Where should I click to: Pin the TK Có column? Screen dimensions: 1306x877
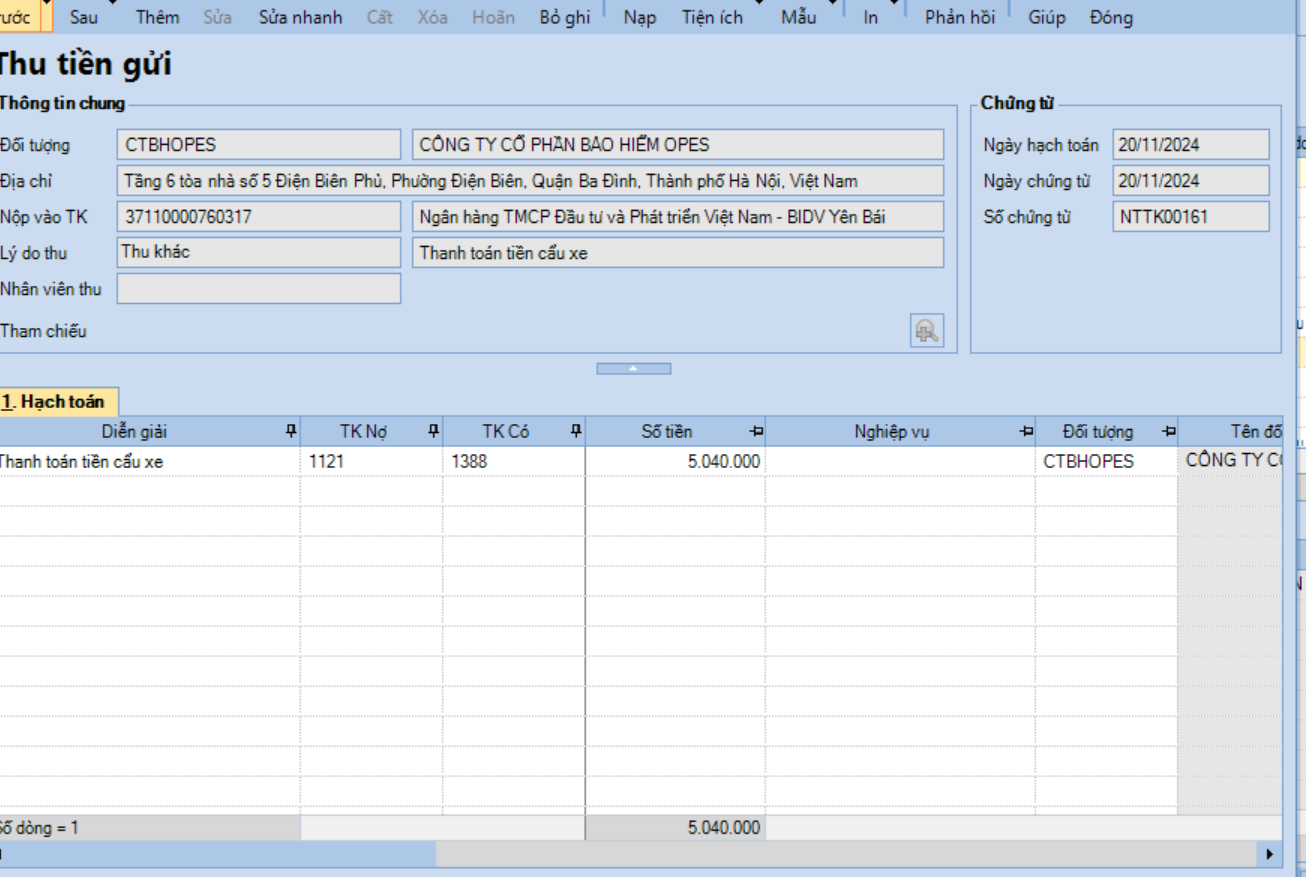(576, 431)
